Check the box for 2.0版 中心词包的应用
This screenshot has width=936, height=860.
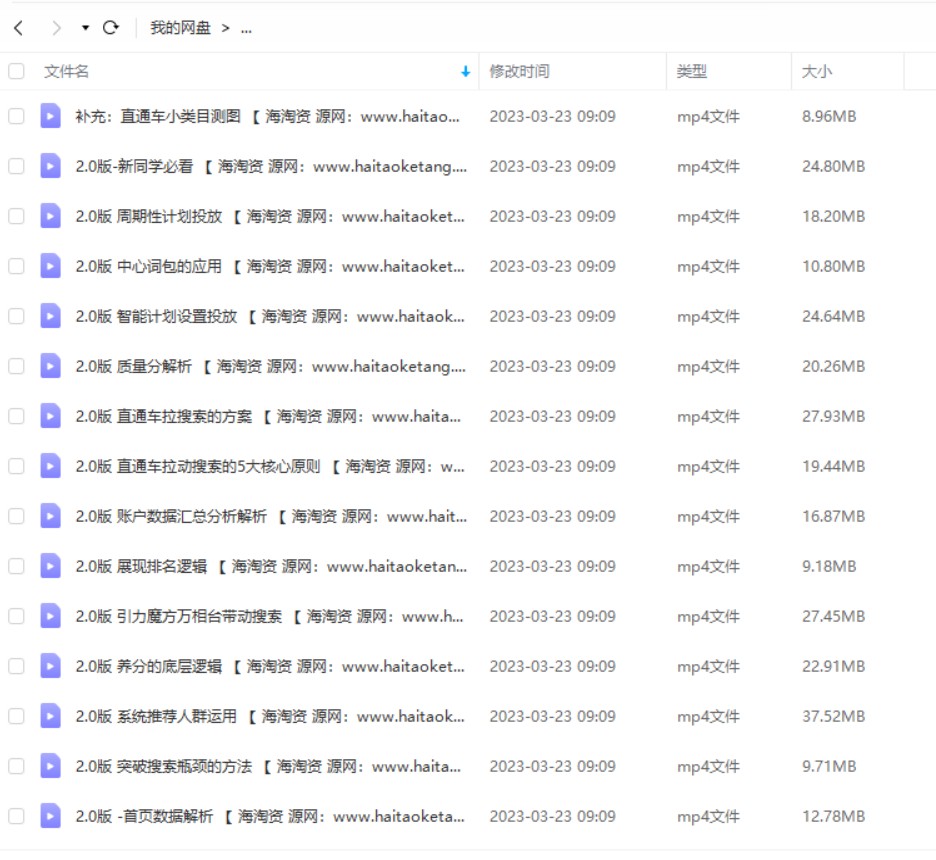[16, 266]
